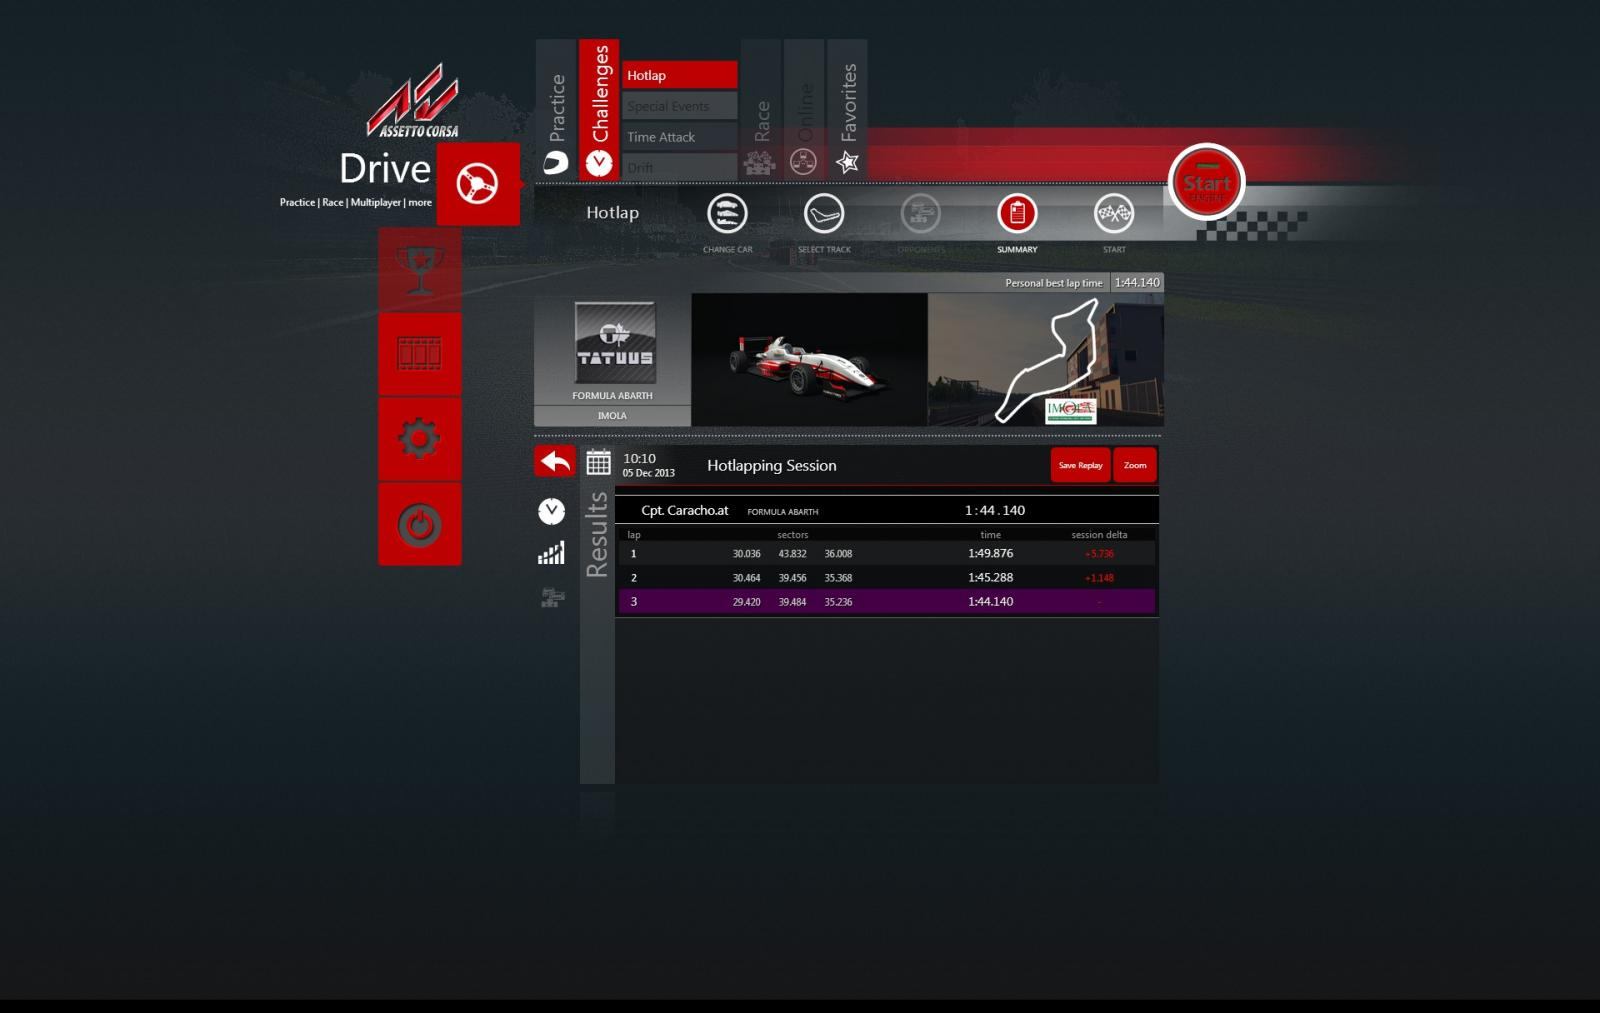This screenshot has height=1013, width=1600.
Task: Click the Formula Abarth car thumbnail
Action: pyautogui.click(x=809, y=360)
